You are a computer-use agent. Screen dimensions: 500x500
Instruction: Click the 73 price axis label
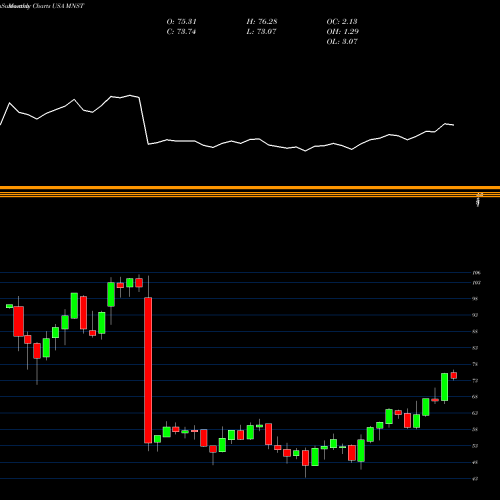(475, 380)
